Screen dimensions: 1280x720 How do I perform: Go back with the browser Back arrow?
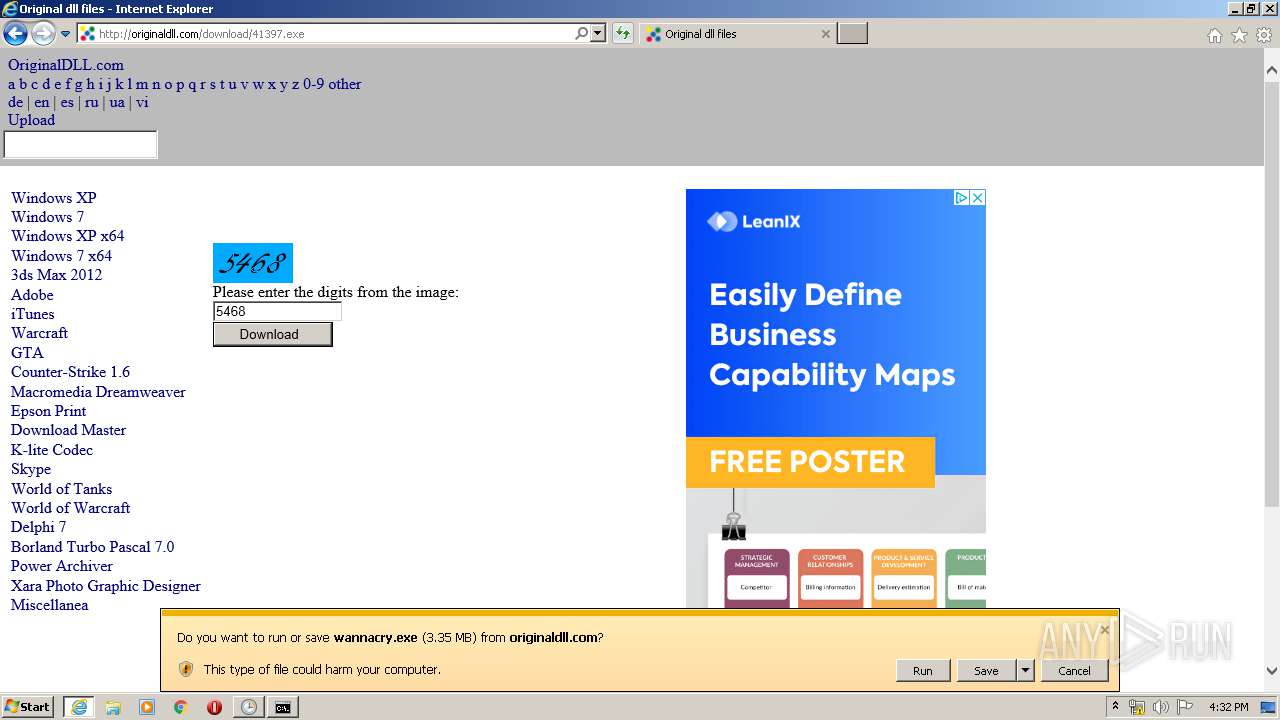[x=15, y=34]
